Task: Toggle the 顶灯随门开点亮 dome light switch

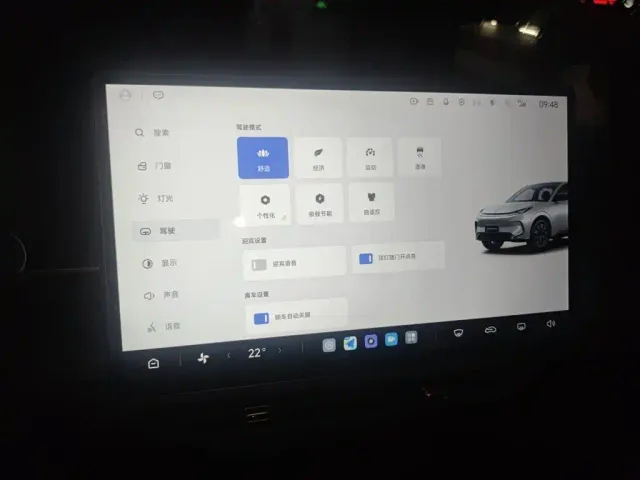Action: (x=366, y=258)
